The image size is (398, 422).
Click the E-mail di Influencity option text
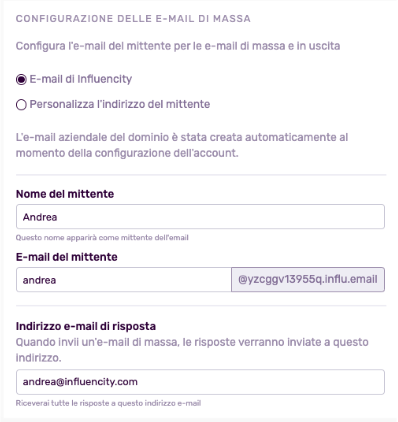pos(81,79)
